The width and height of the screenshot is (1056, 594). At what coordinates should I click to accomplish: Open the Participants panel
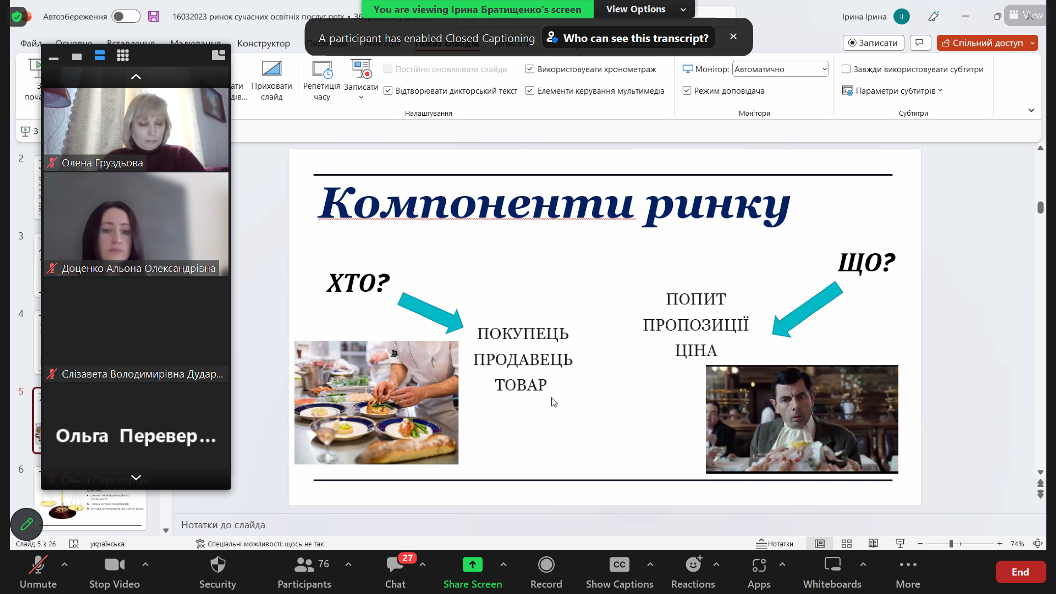tap(304, 565)
